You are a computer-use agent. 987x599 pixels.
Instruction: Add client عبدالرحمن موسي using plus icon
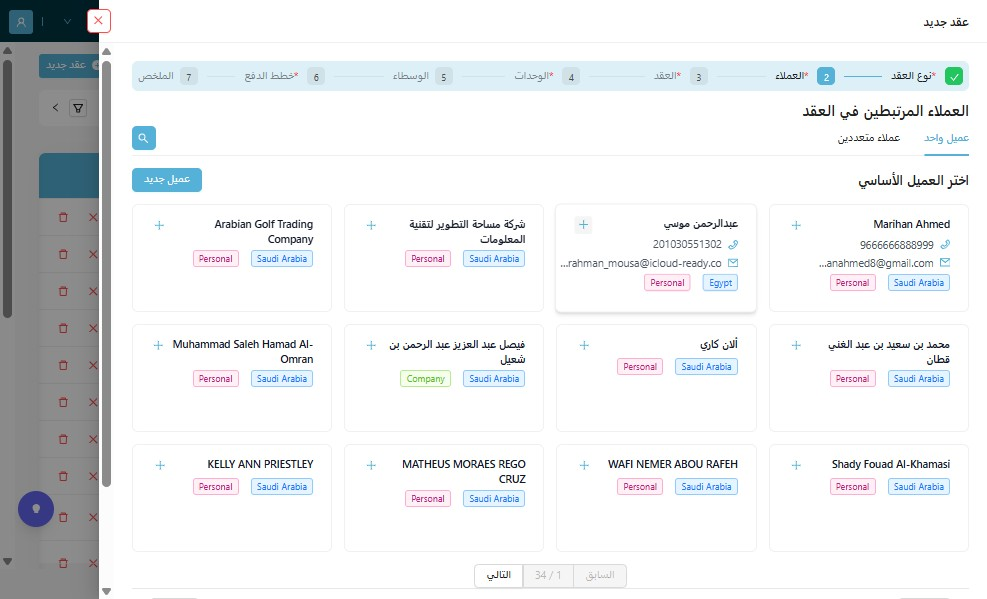(x=584, y=225)
